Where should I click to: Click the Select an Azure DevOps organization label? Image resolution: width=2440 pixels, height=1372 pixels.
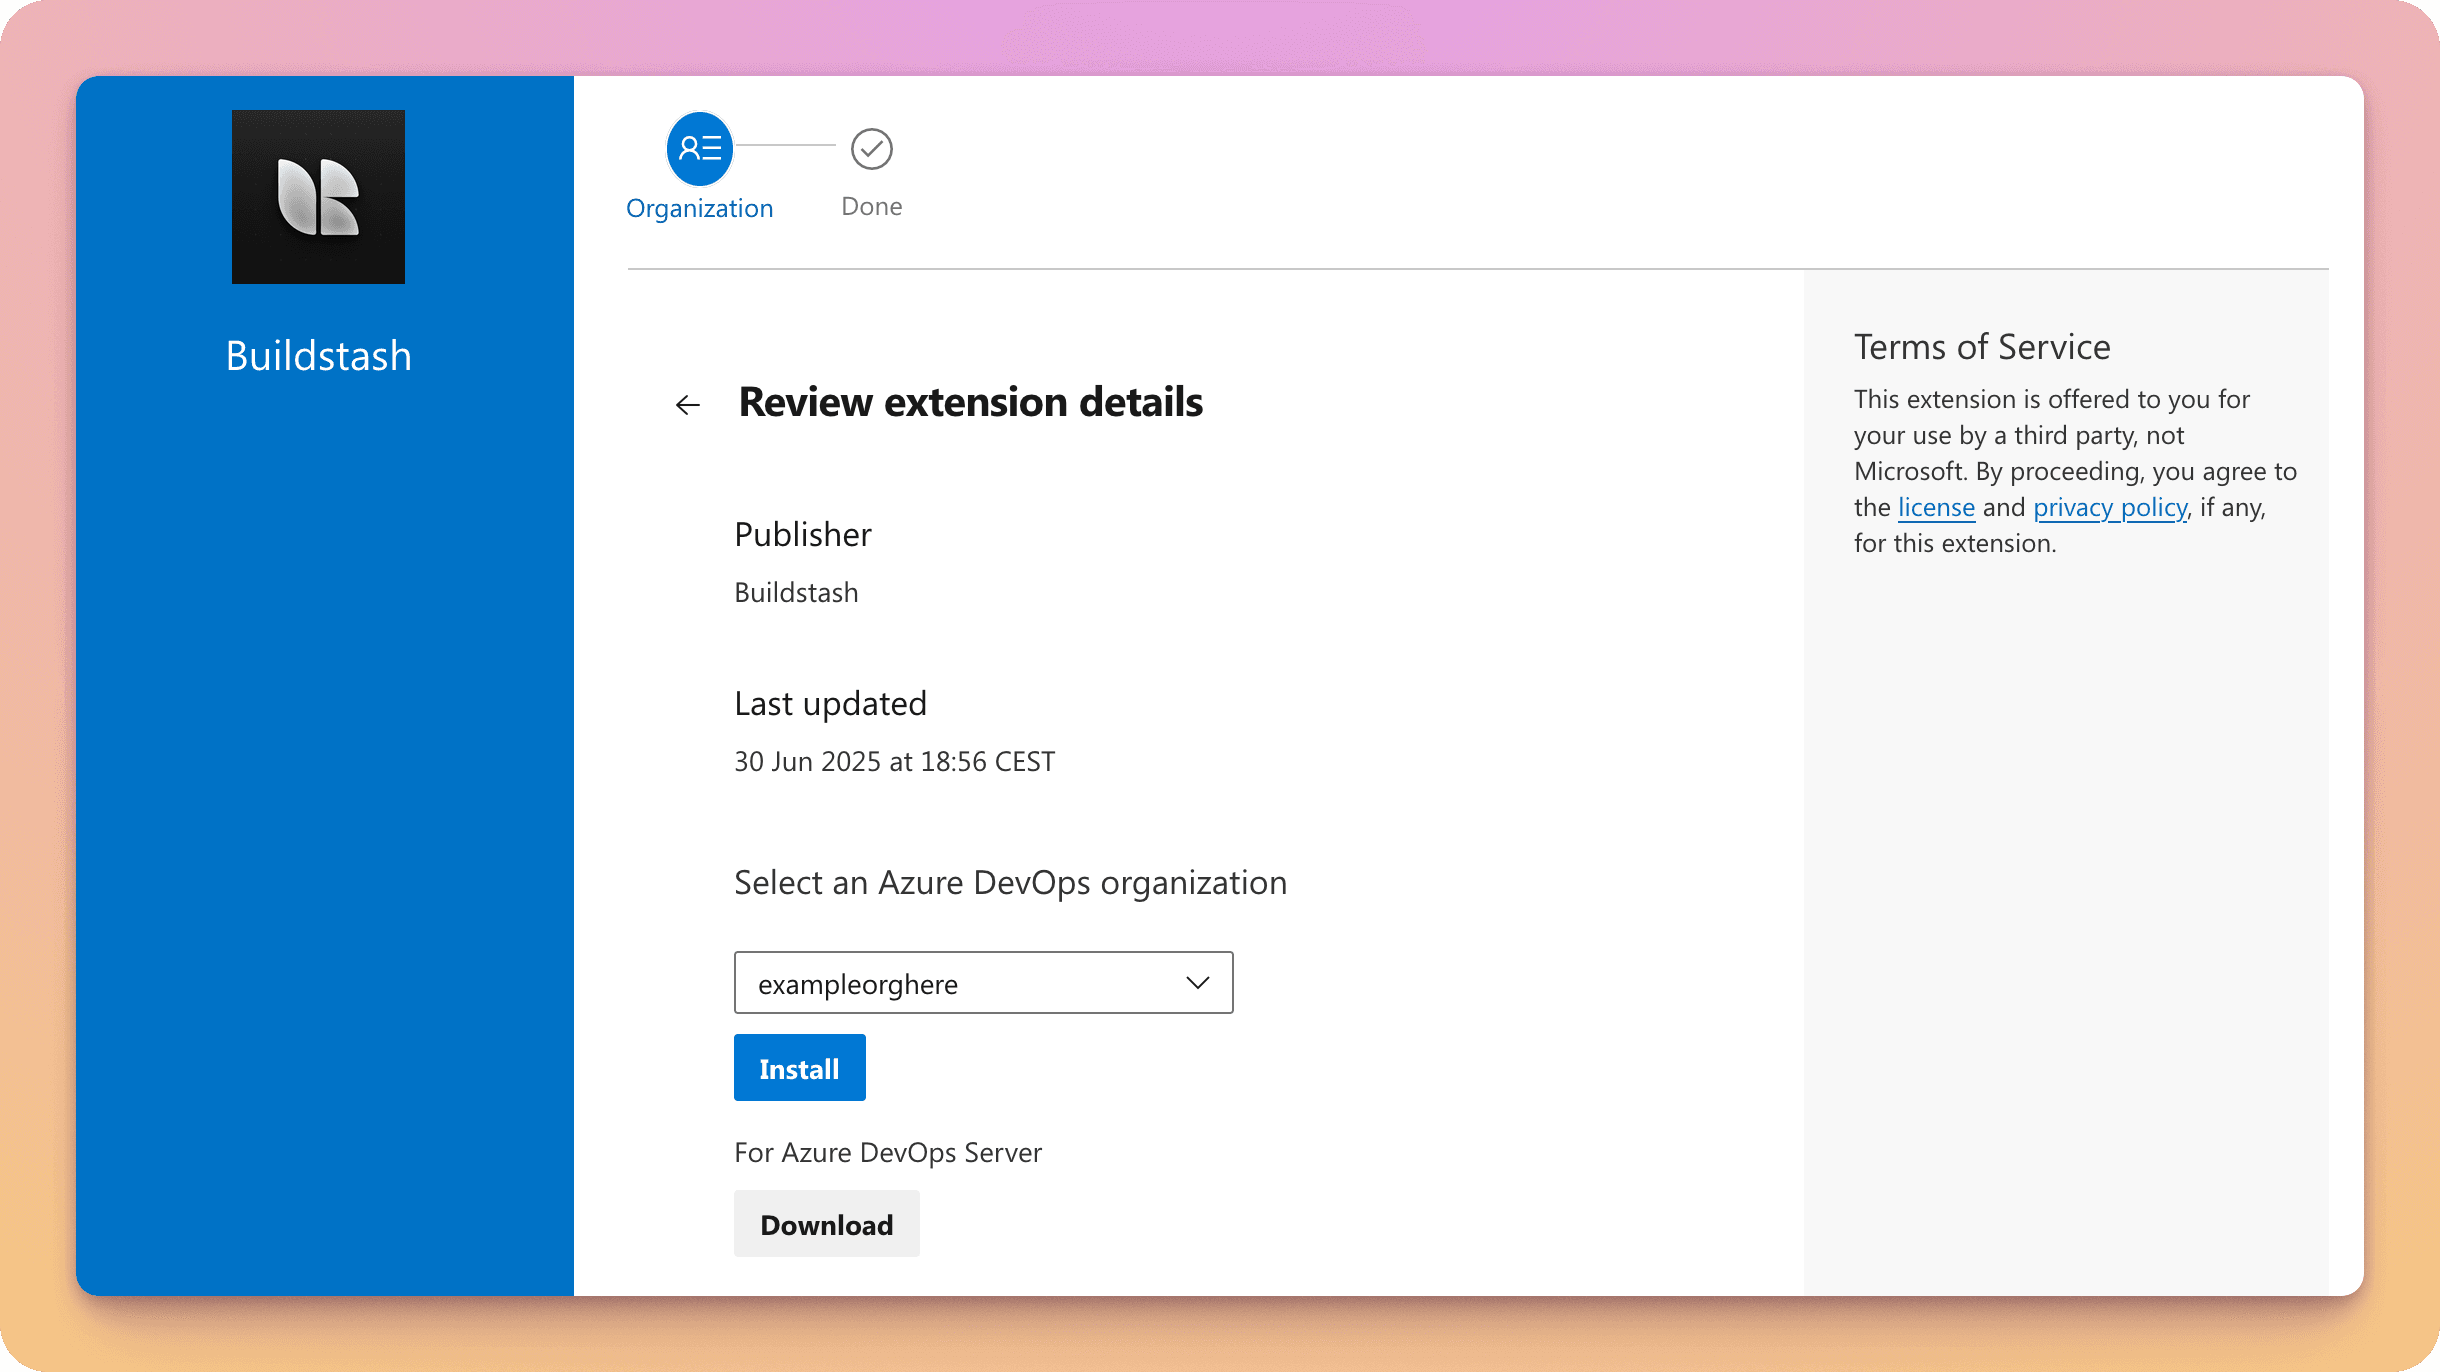[x=1010, y=882]
